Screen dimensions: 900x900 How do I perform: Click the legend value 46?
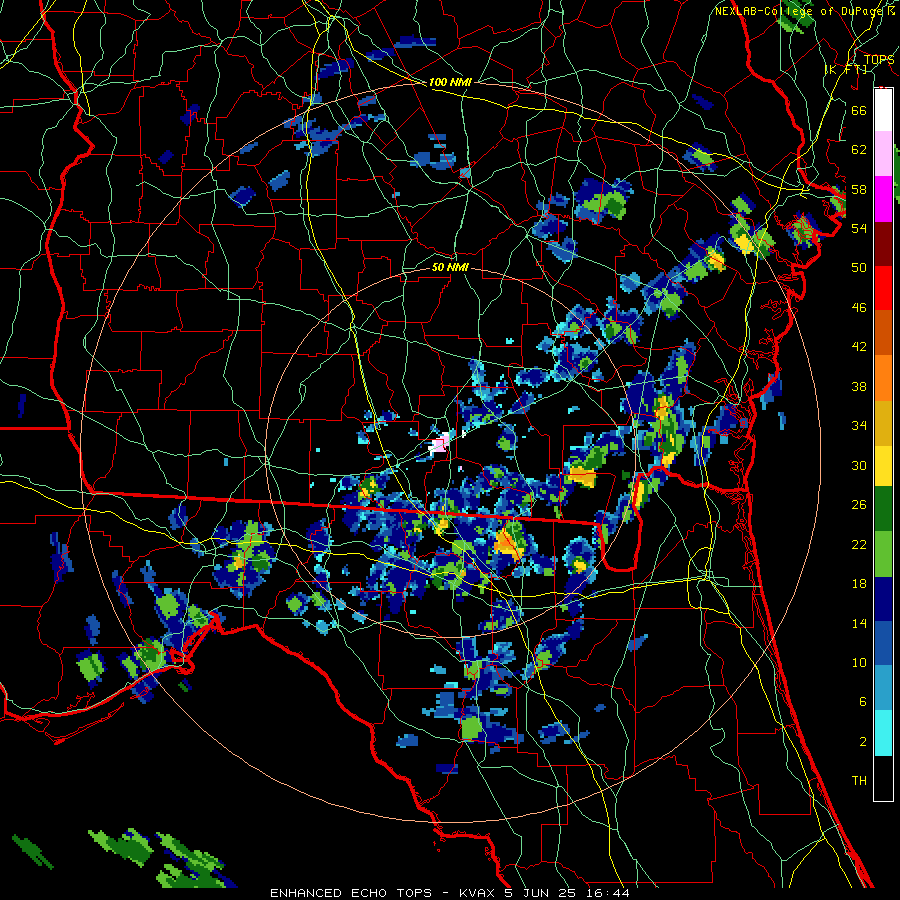[x=859, y=307]
